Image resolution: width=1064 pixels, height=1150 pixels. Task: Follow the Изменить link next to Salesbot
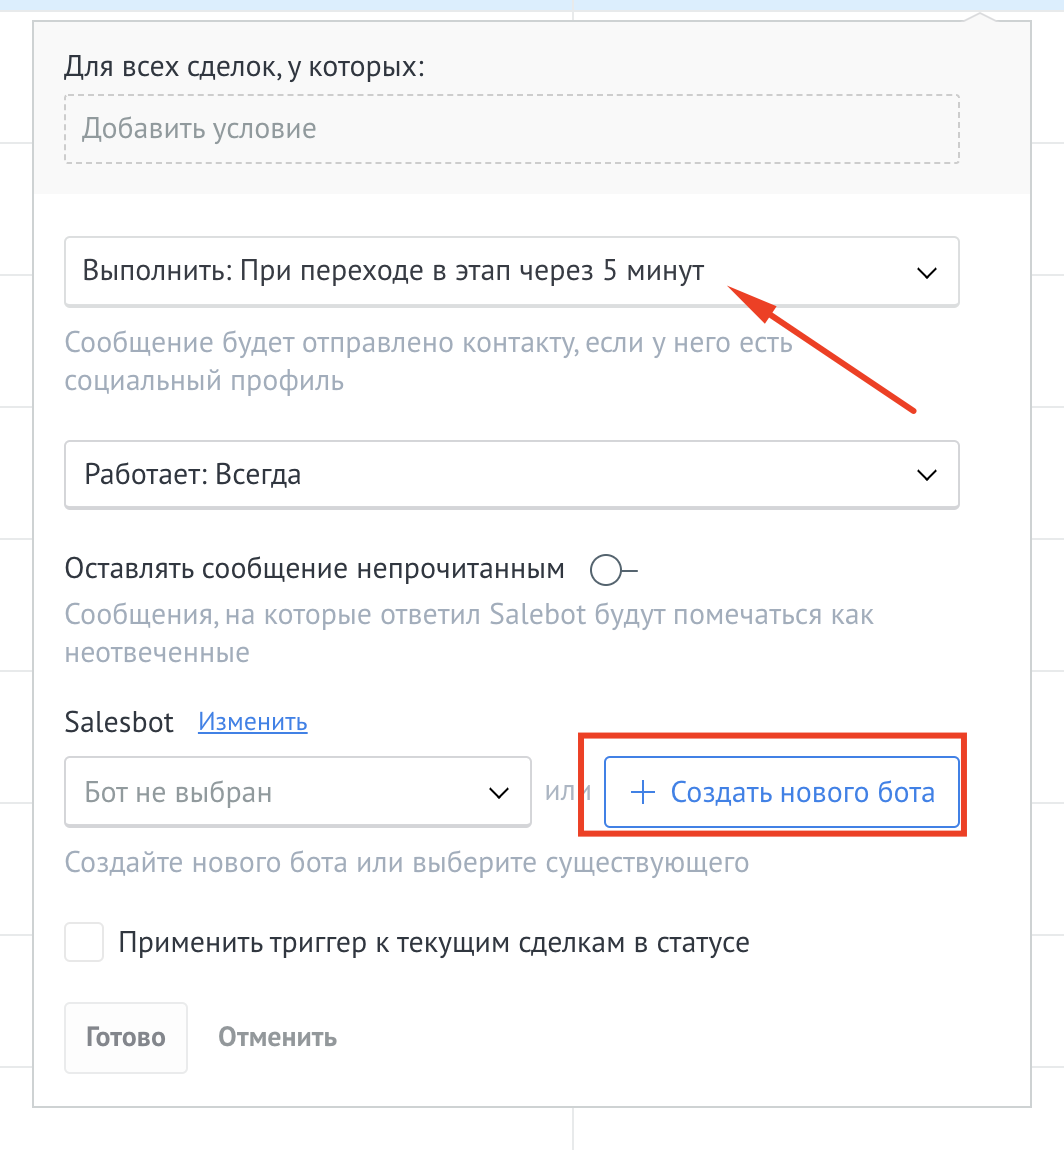(253, 722)
